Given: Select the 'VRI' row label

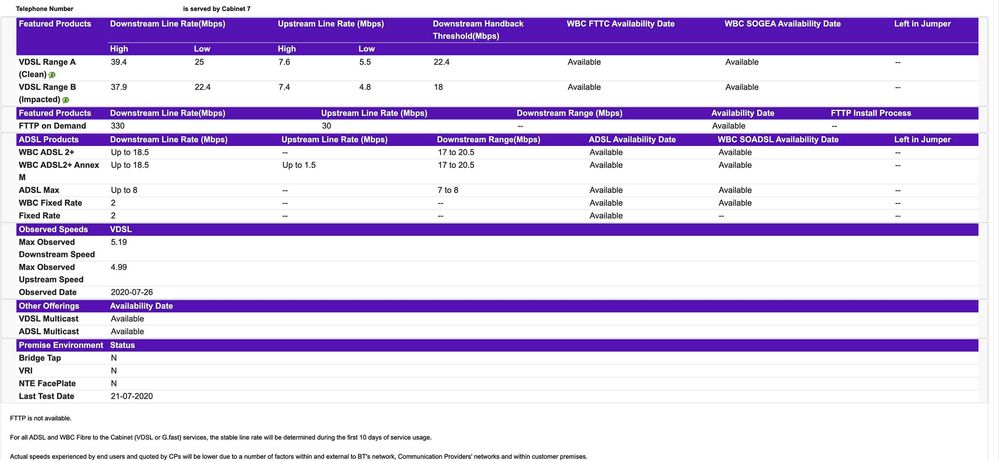Looking at the screenshot, I should coord(25,371).
